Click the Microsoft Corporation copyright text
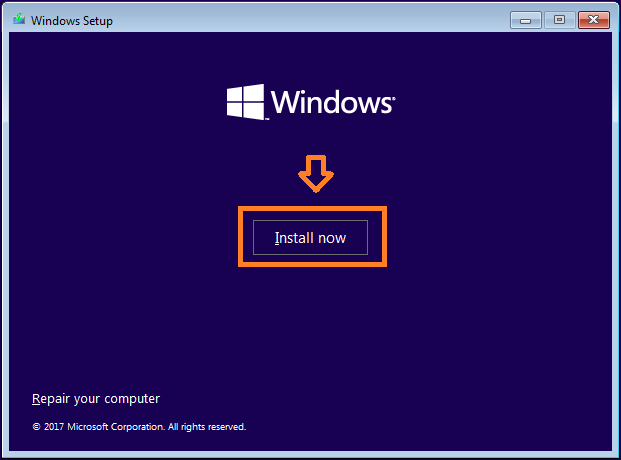Screen dimensions: 621x460 [139, 427]
